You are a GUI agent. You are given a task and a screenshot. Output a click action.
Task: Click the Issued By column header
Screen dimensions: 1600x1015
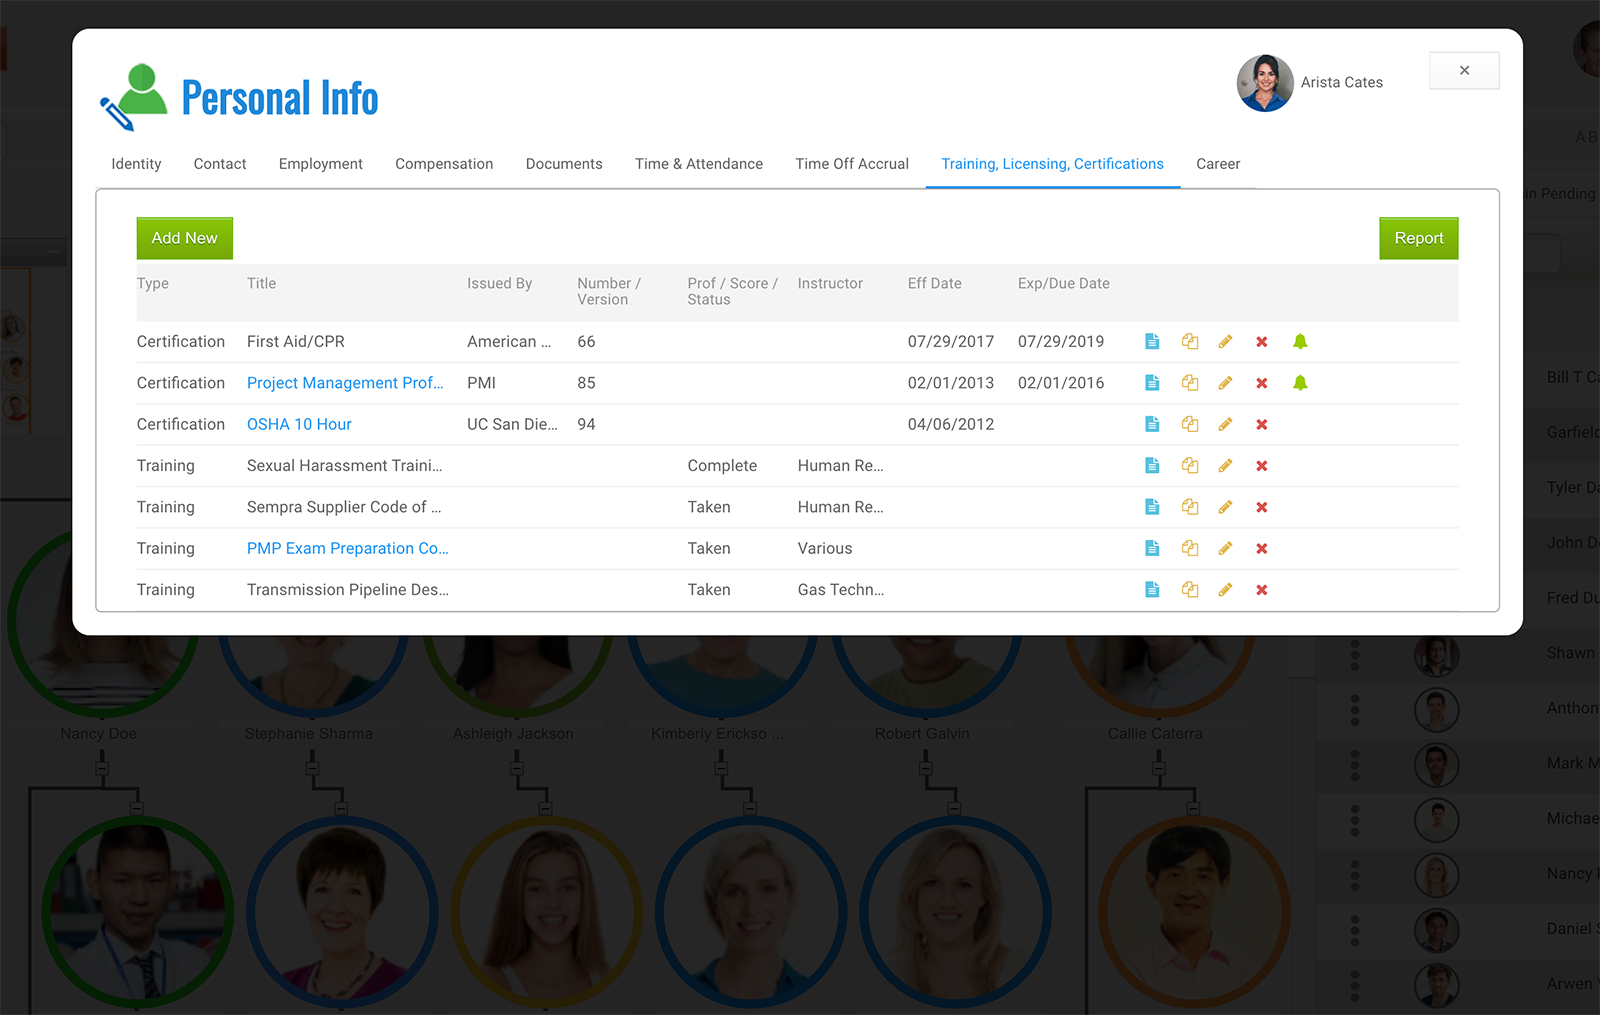tap(500, 284)
